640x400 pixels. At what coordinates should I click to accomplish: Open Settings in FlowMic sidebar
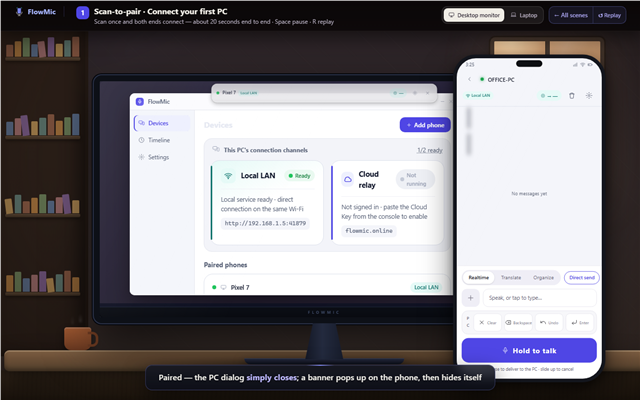tap(162, 157)
